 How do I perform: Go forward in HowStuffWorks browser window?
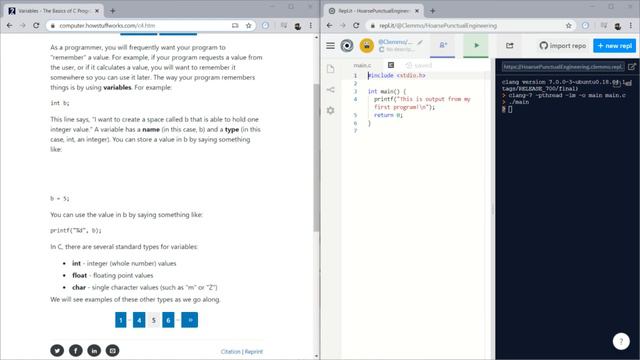[x=23, y=25]
